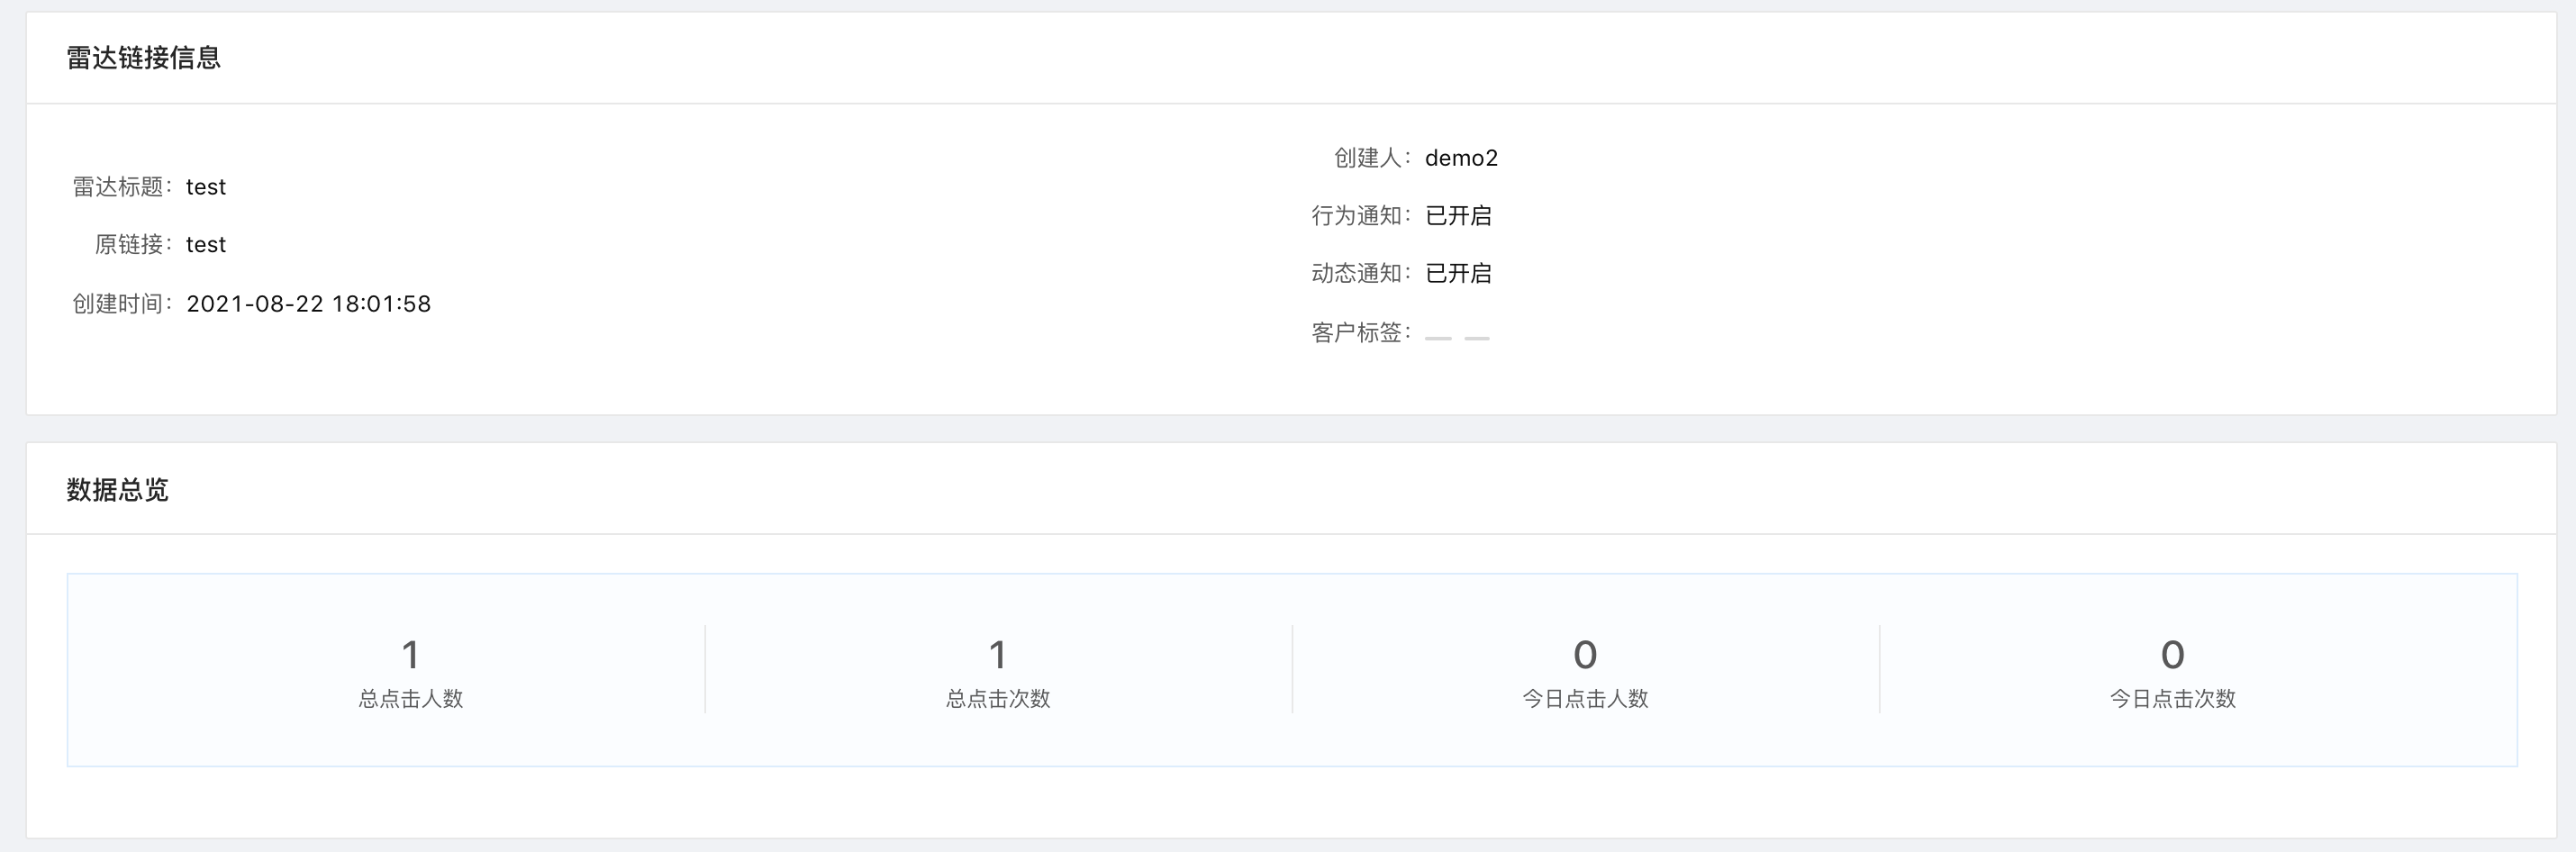Click the 客户标签 field label
Viewport: 2576px width, 852px height.
(x=1357, y=333)
